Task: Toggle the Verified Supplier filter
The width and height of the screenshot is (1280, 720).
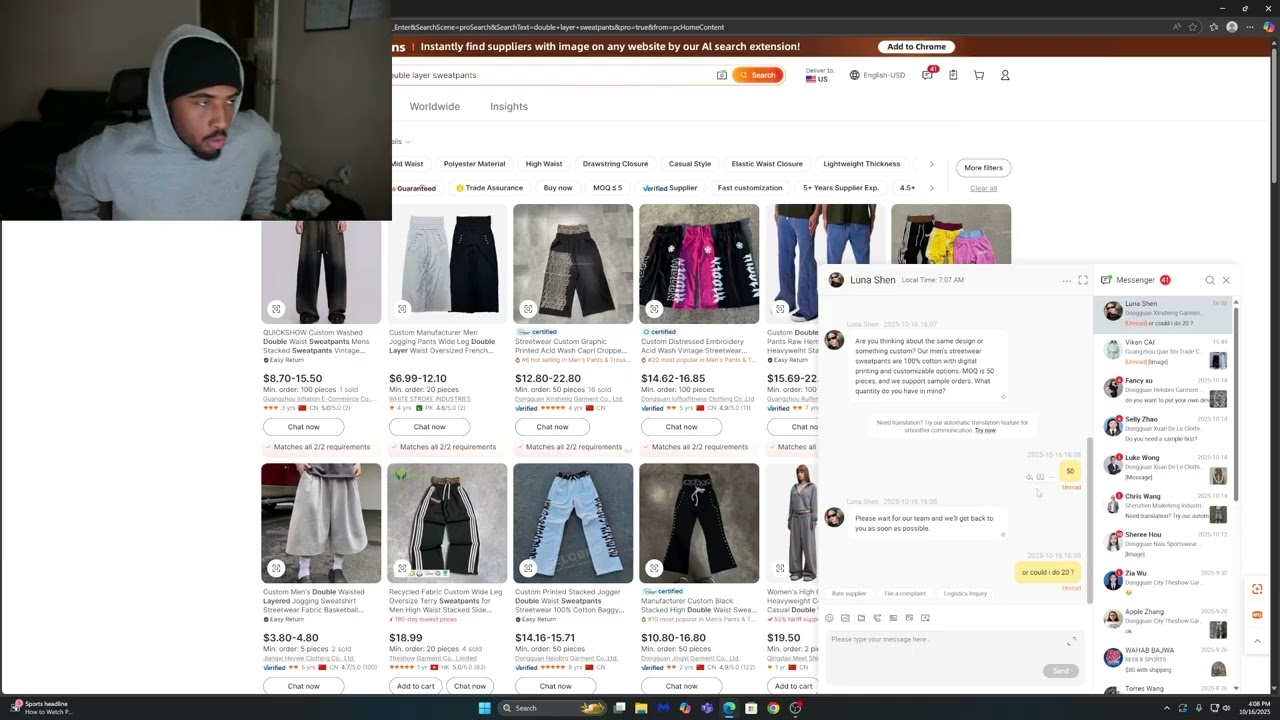Action: point(669,188)
